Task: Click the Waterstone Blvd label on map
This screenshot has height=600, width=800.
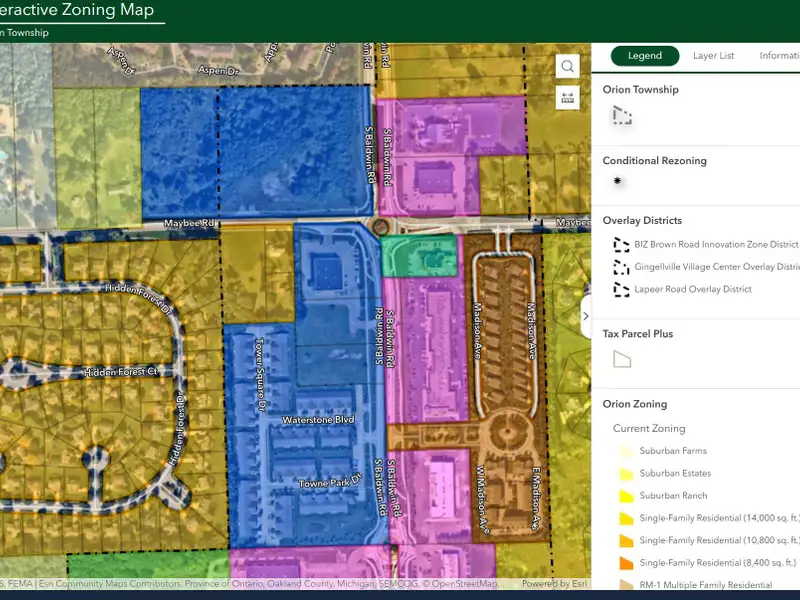Action: tap(318, 420)
